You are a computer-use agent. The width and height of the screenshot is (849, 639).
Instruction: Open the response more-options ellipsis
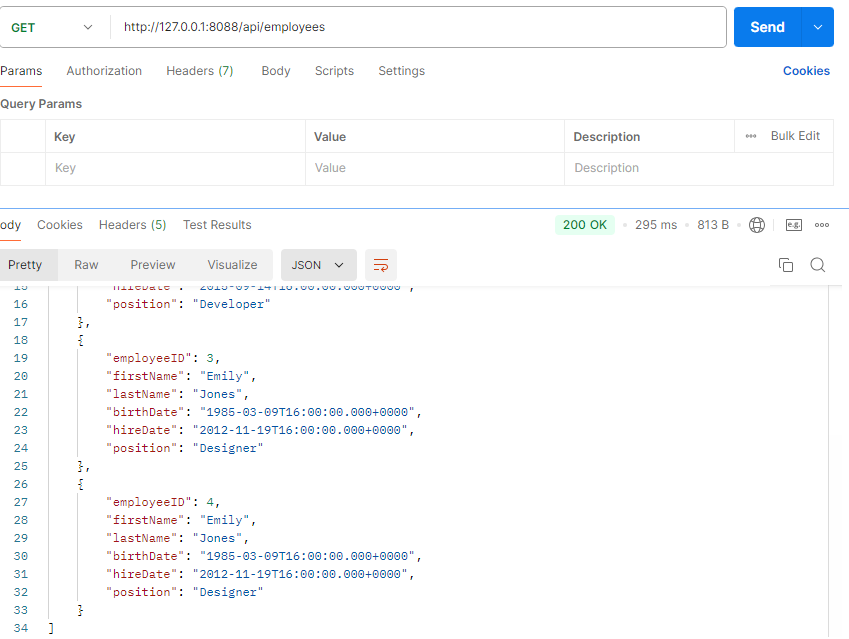[x=822, y=225]
